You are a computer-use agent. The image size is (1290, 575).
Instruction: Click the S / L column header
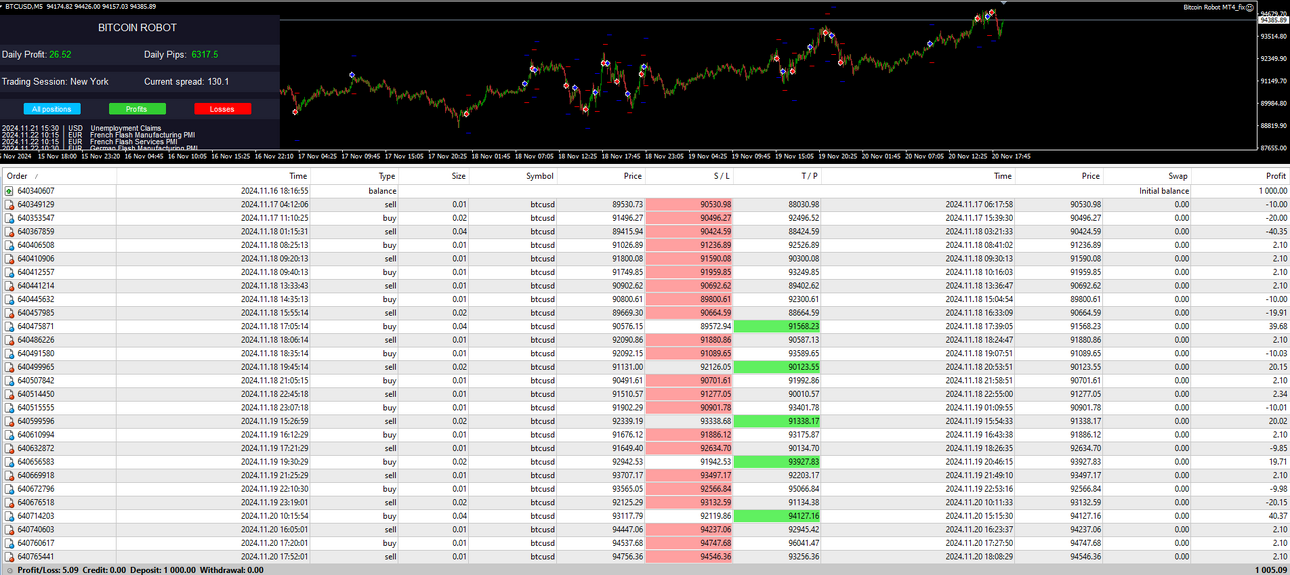click(690, 176)
